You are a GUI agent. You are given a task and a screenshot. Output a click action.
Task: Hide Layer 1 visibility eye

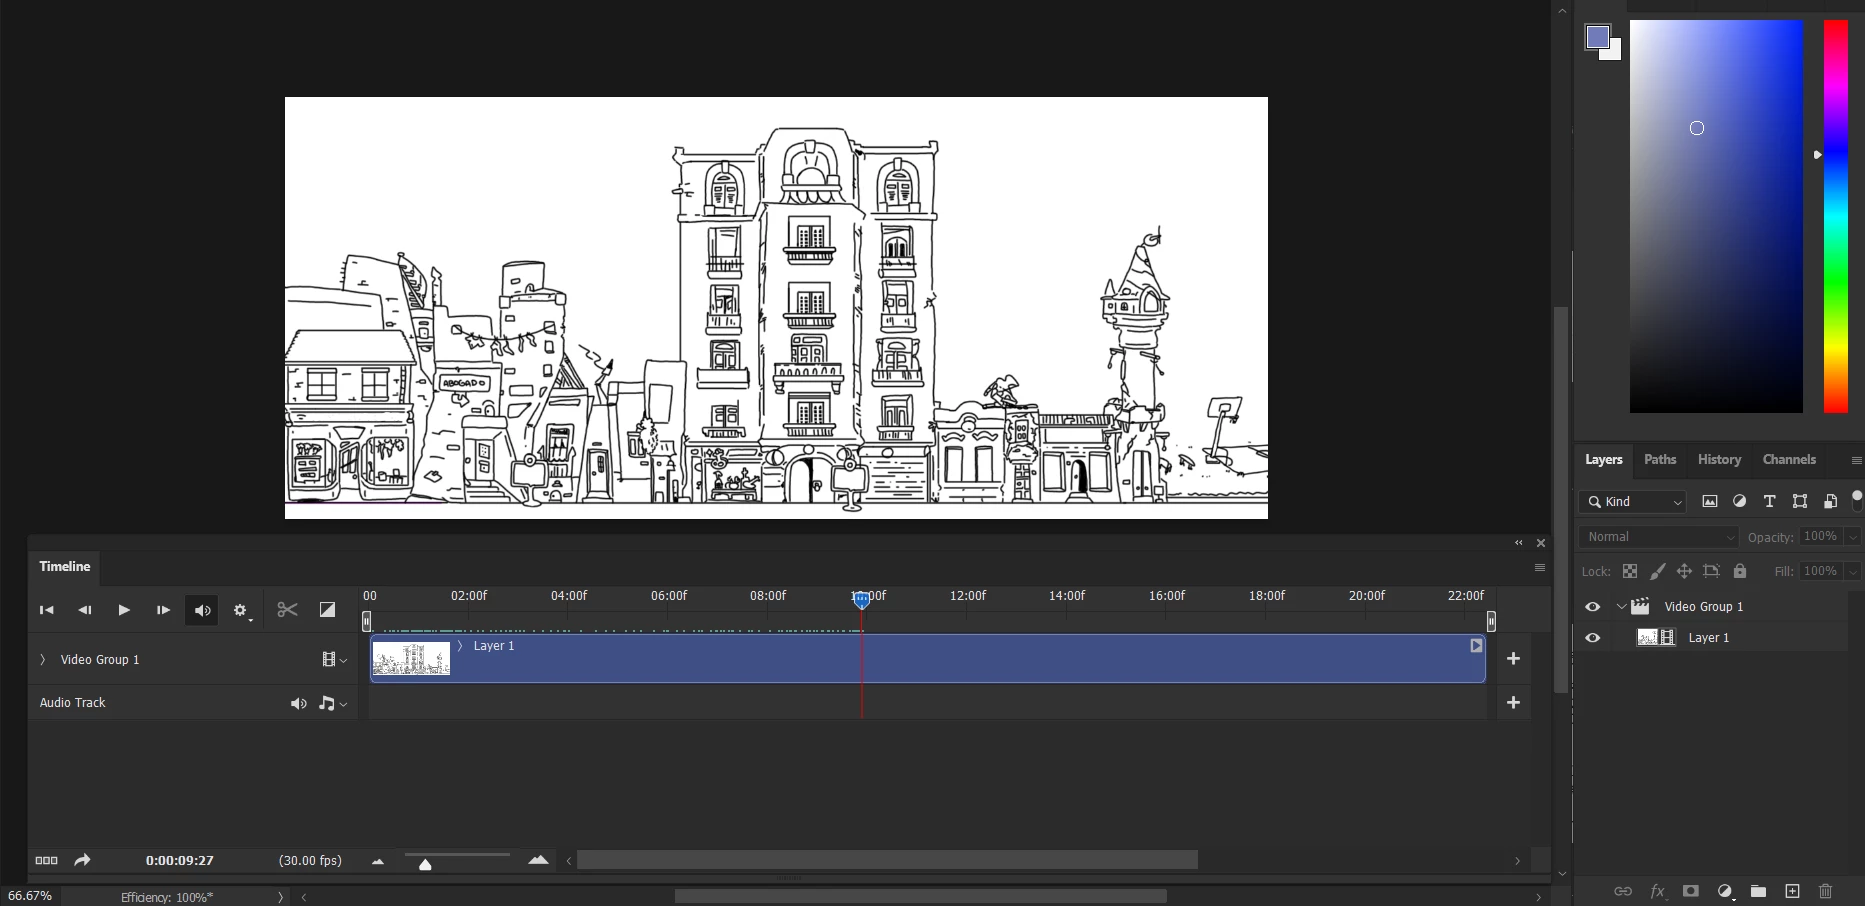(1593, 638)
